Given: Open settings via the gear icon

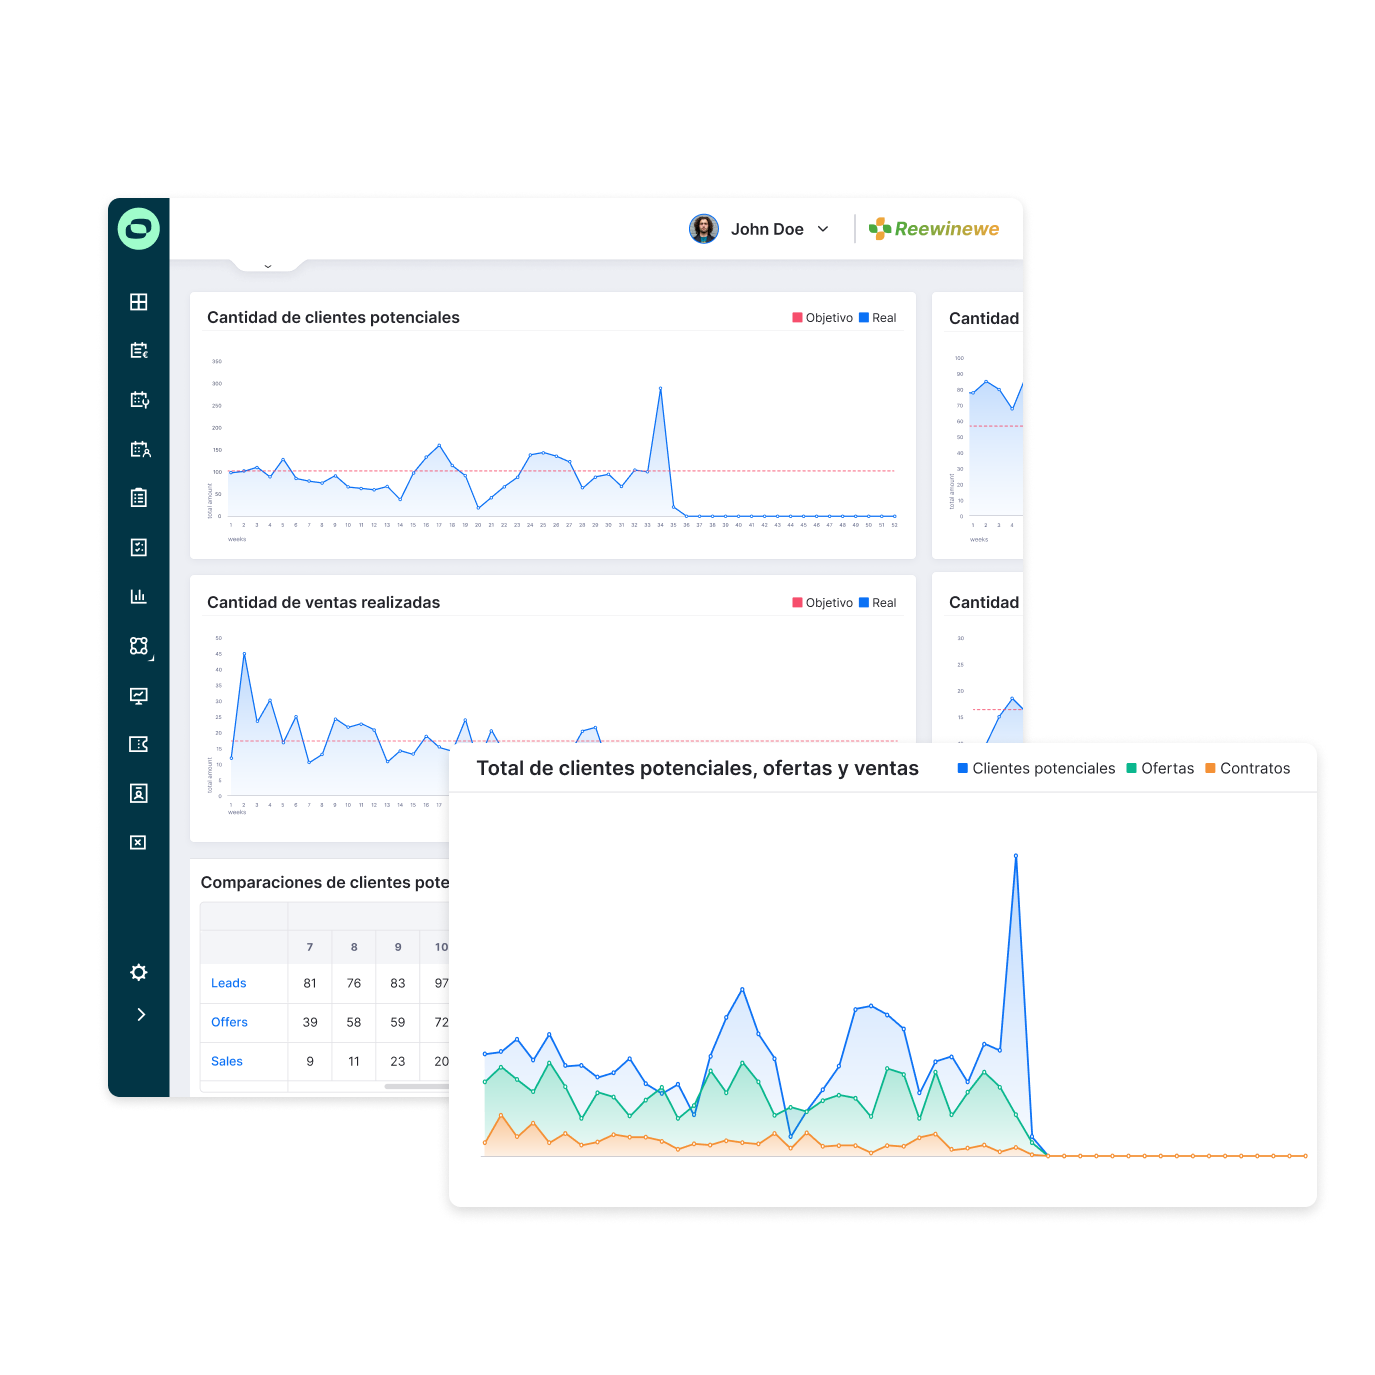Looking at the screenshot, I should (x=139, y=972).
